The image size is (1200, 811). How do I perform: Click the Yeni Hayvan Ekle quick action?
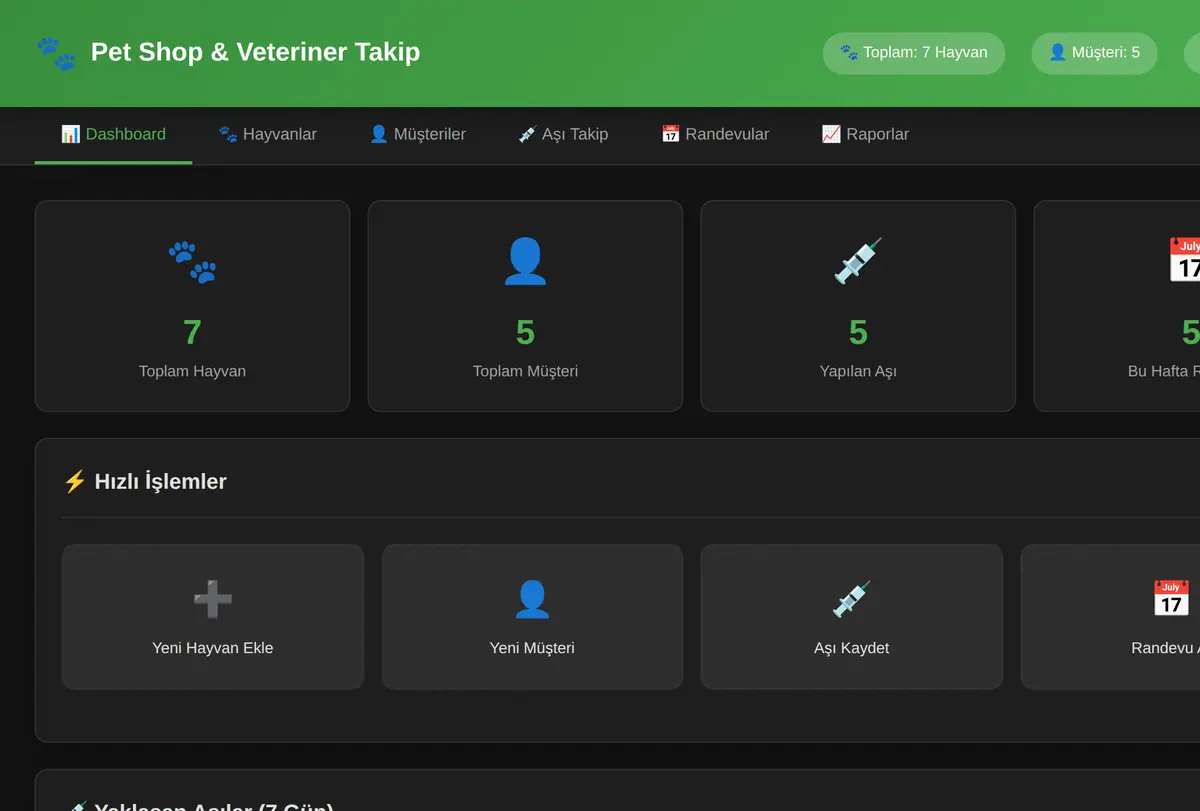[x=213, y=617]
